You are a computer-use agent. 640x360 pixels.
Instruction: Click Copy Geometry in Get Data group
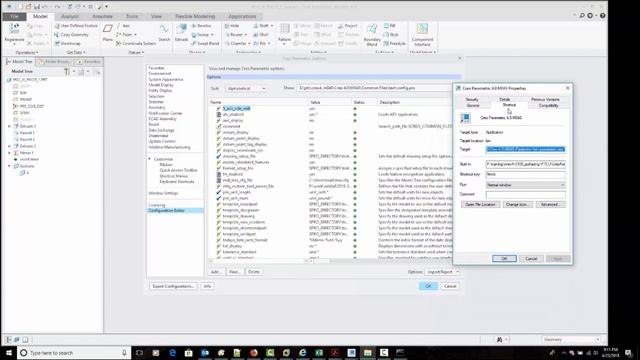point(71,35)
